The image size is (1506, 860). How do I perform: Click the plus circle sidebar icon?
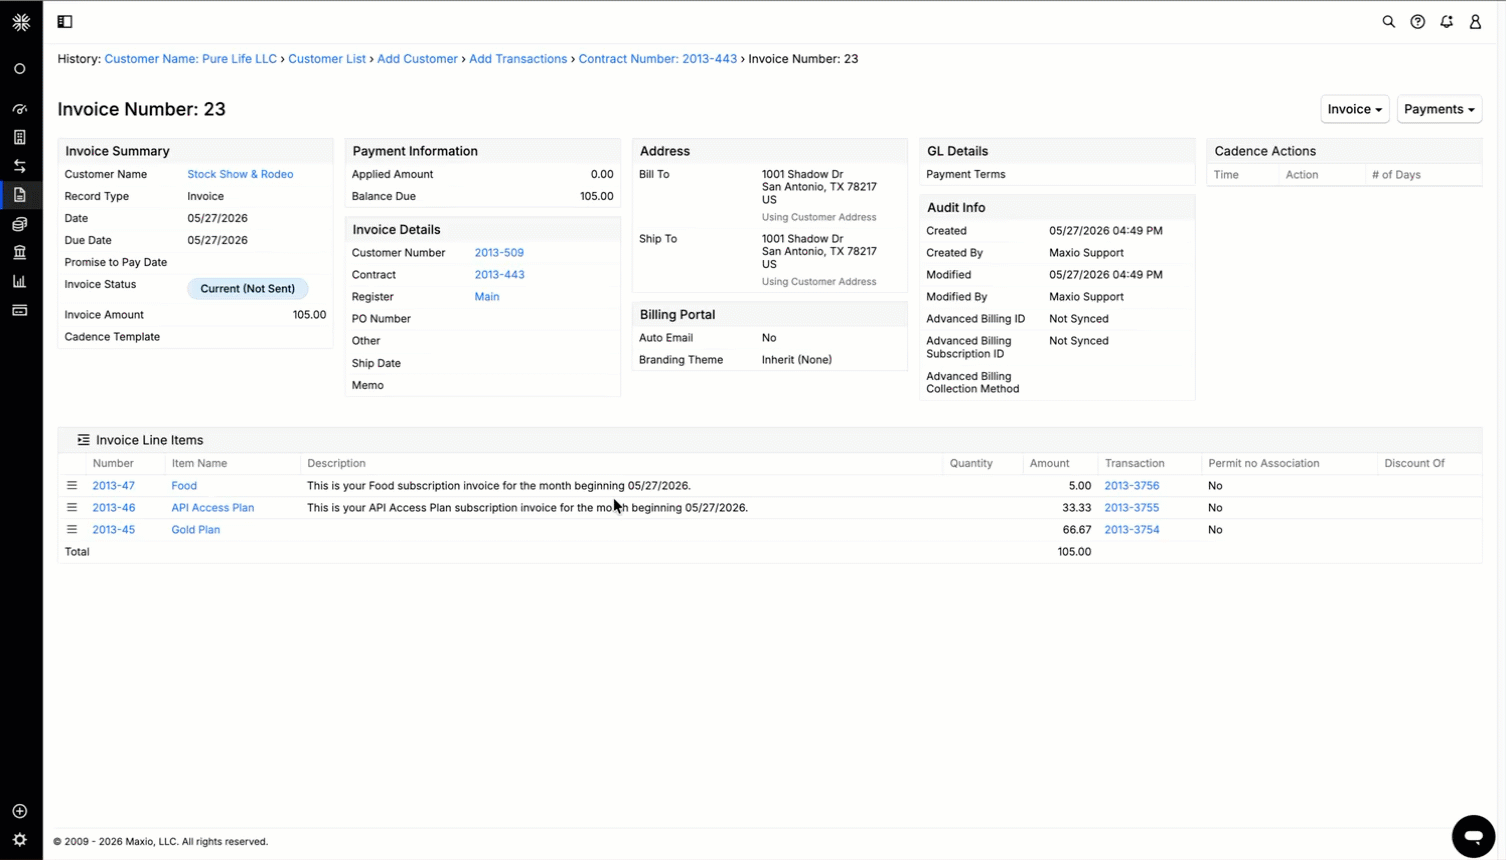point(20,811)
